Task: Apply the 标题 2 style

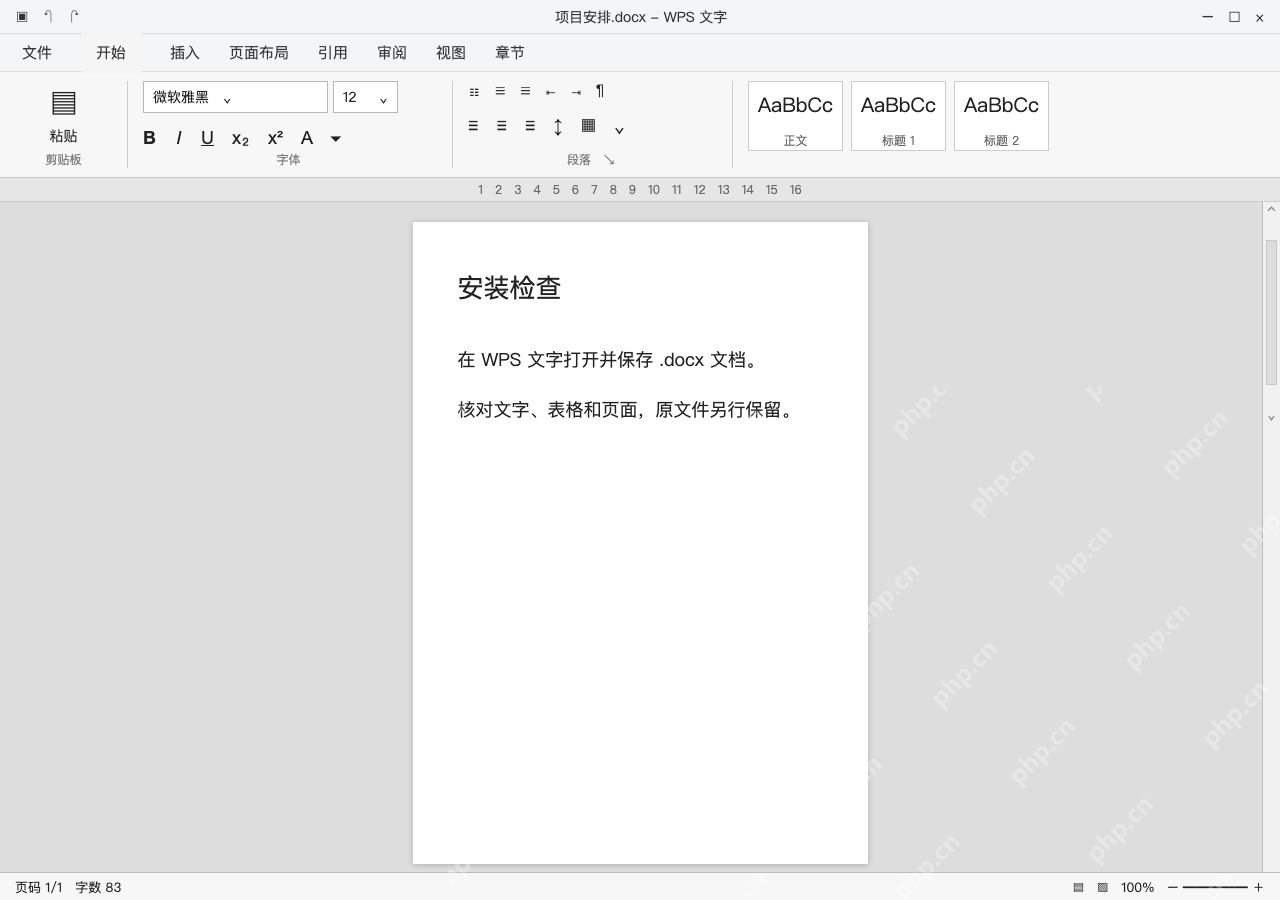Action: pos(1001,116)
